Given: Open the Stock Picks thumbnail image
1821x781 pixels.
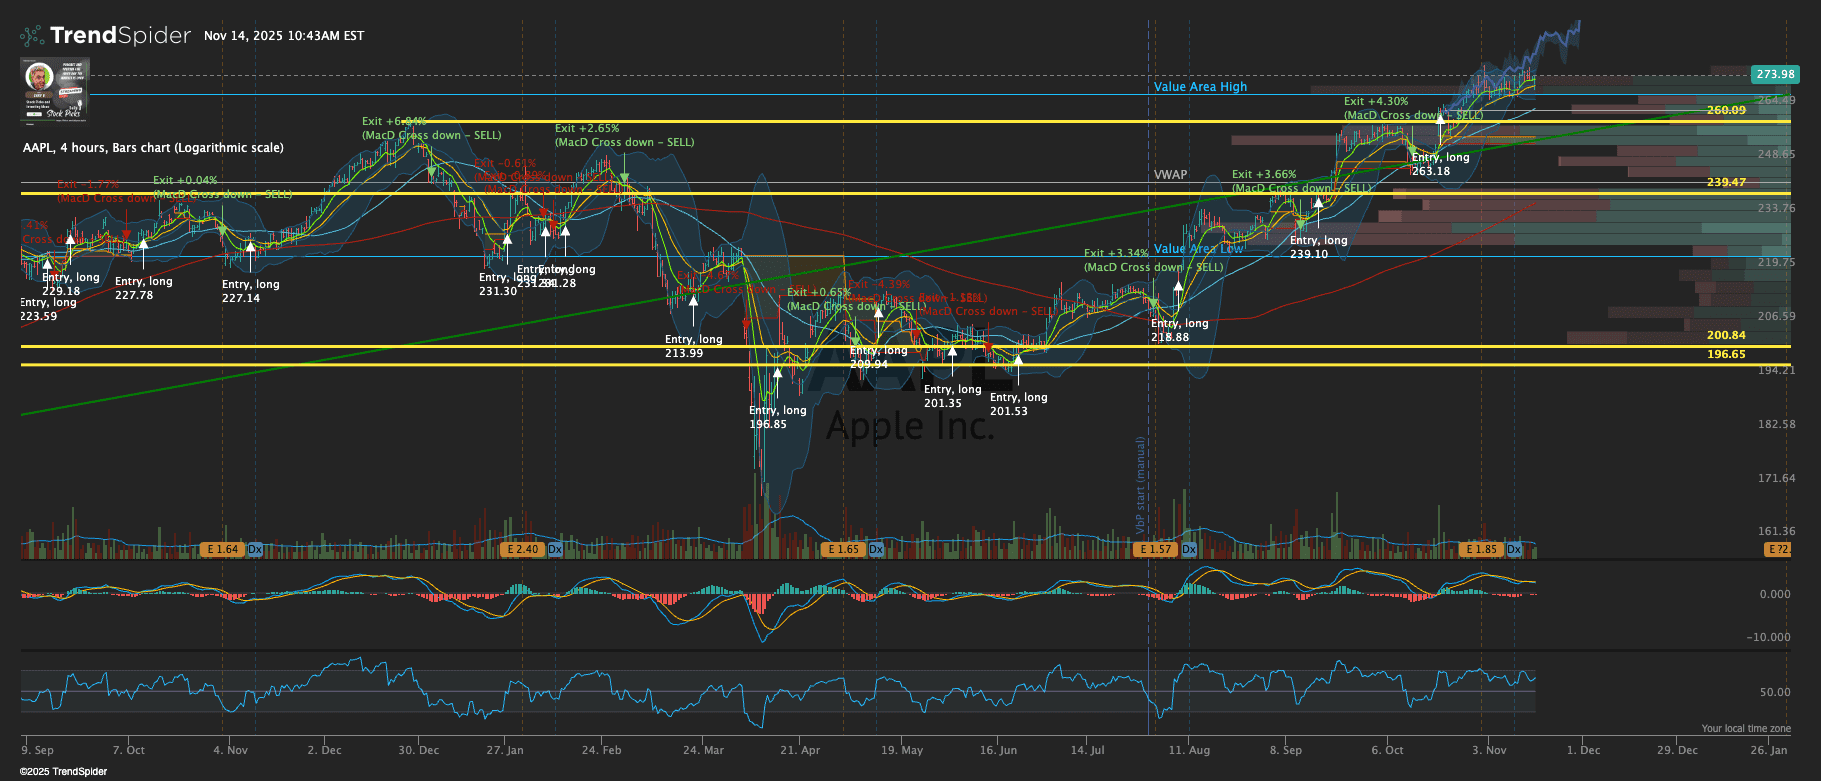Looking at the screenshot, I should tap(55, 90).
